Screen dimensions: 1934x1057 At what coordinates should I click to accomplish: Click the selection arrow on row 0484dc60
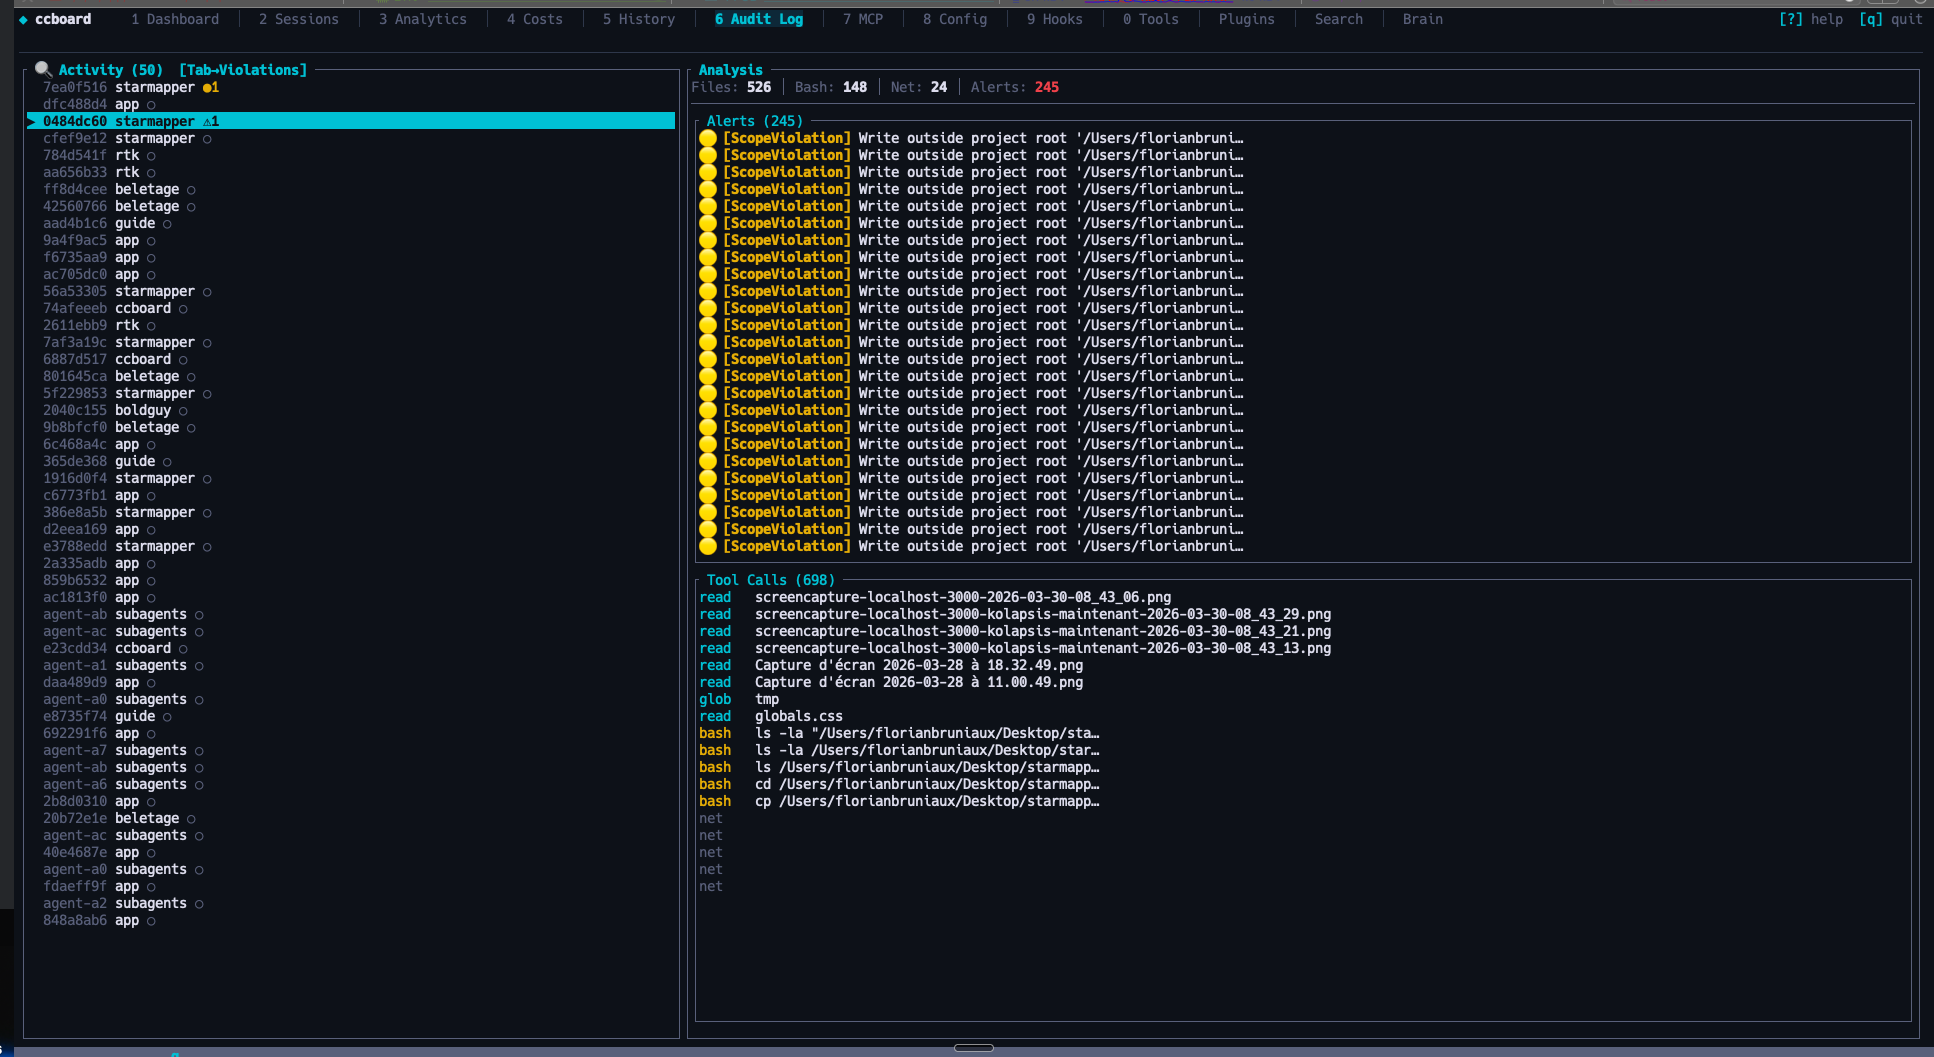31,121
